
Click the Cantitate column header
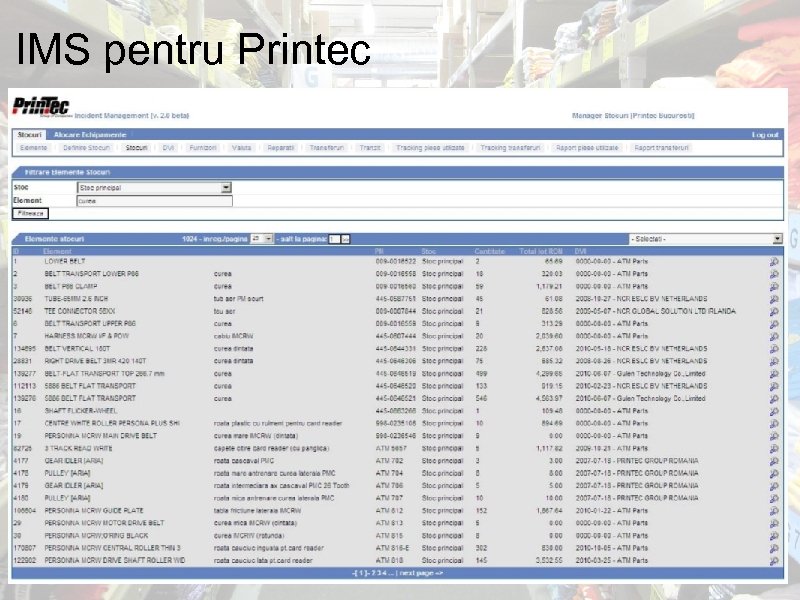tap(489, 252)
